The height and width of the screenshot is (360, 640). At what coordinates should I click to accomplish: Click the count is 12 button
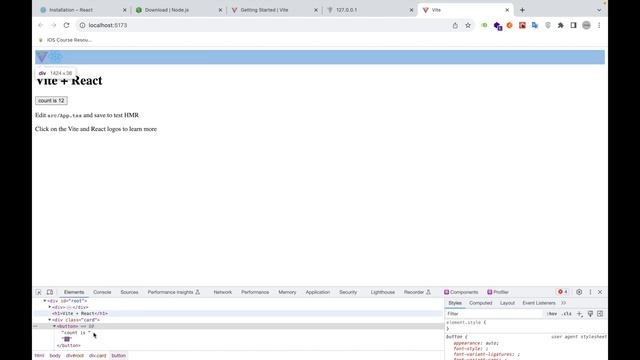coord(51,100)
